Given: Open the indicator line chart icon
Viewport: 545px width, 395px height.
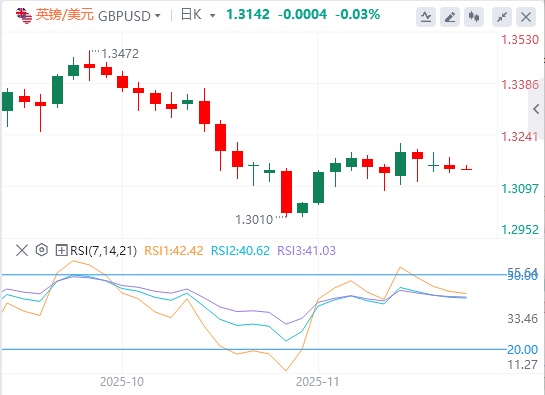Looking at the screenshot, I should pyautogui.click(x=426, y=17).
